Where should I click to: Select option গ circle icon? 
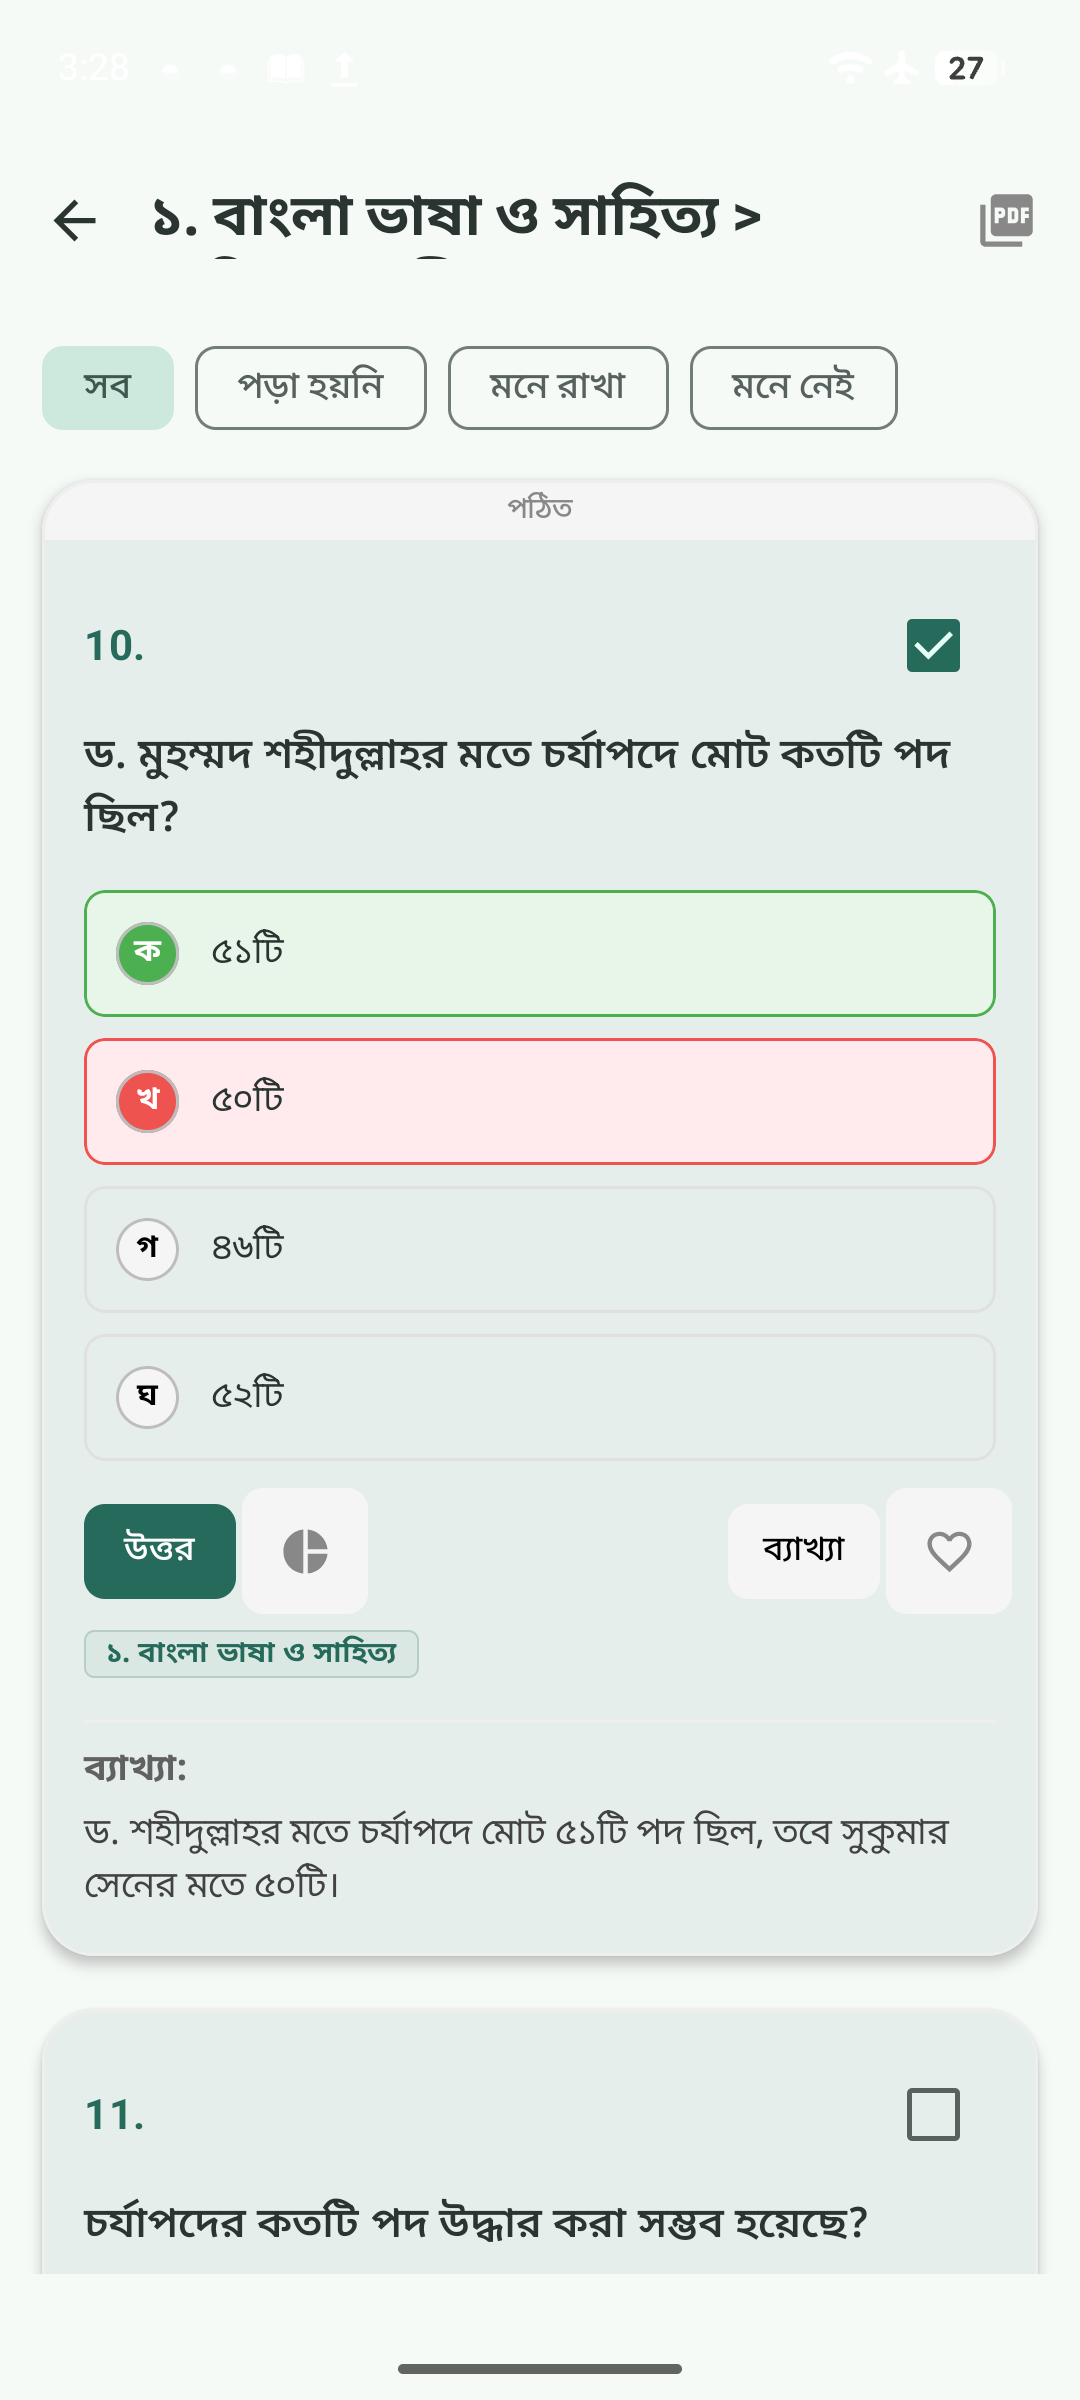pos(147,1249)
